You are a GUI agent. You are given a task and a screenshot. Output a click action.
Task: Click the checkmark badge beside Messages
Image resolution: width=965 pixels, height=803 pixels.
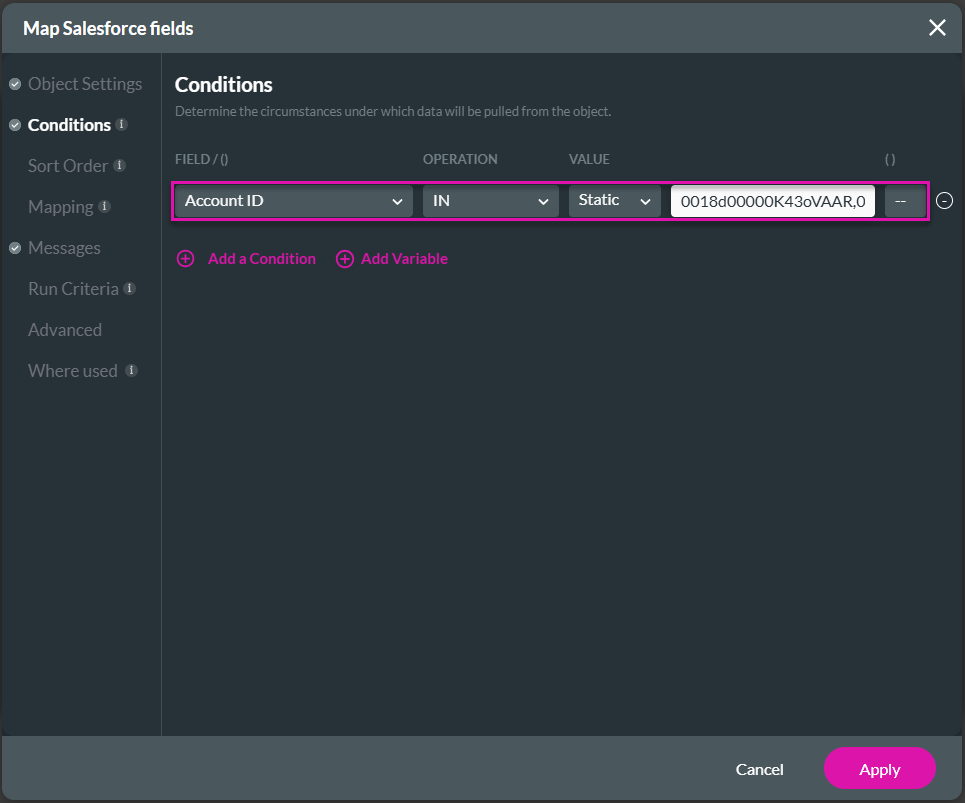pos(14,247)
